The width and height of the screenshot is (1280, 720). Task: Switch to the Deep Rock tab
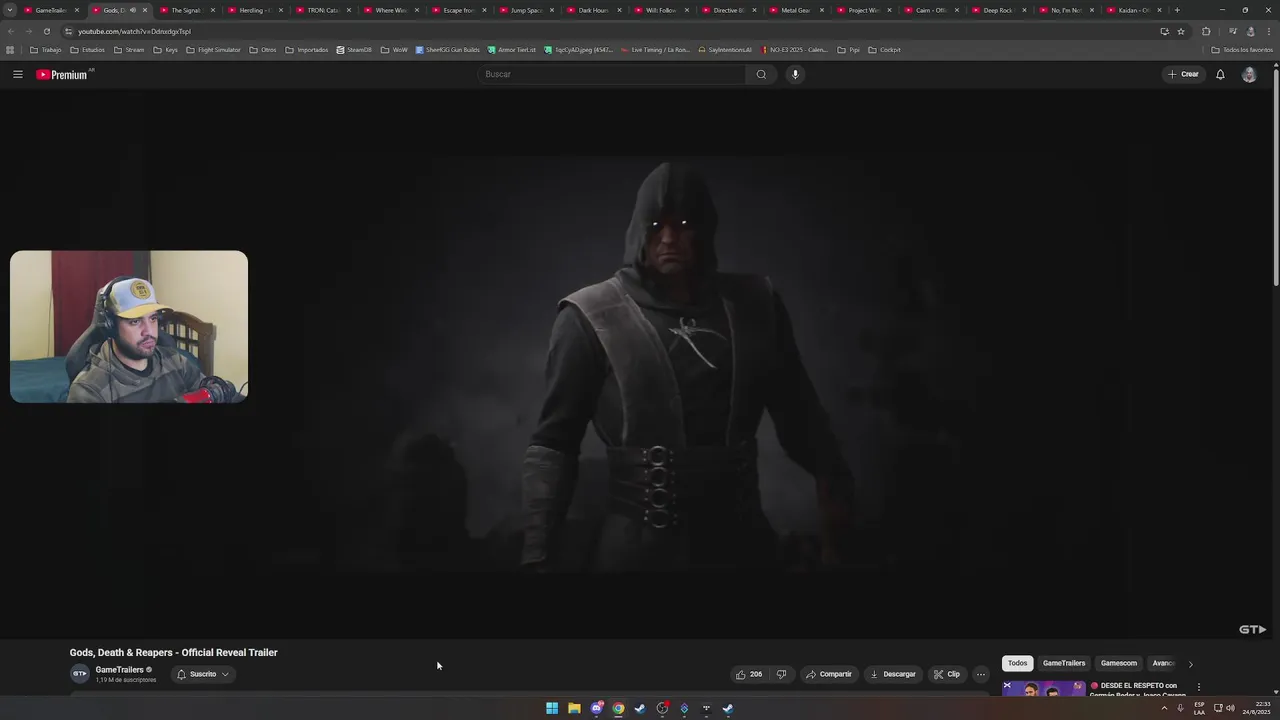coord(998,10)
